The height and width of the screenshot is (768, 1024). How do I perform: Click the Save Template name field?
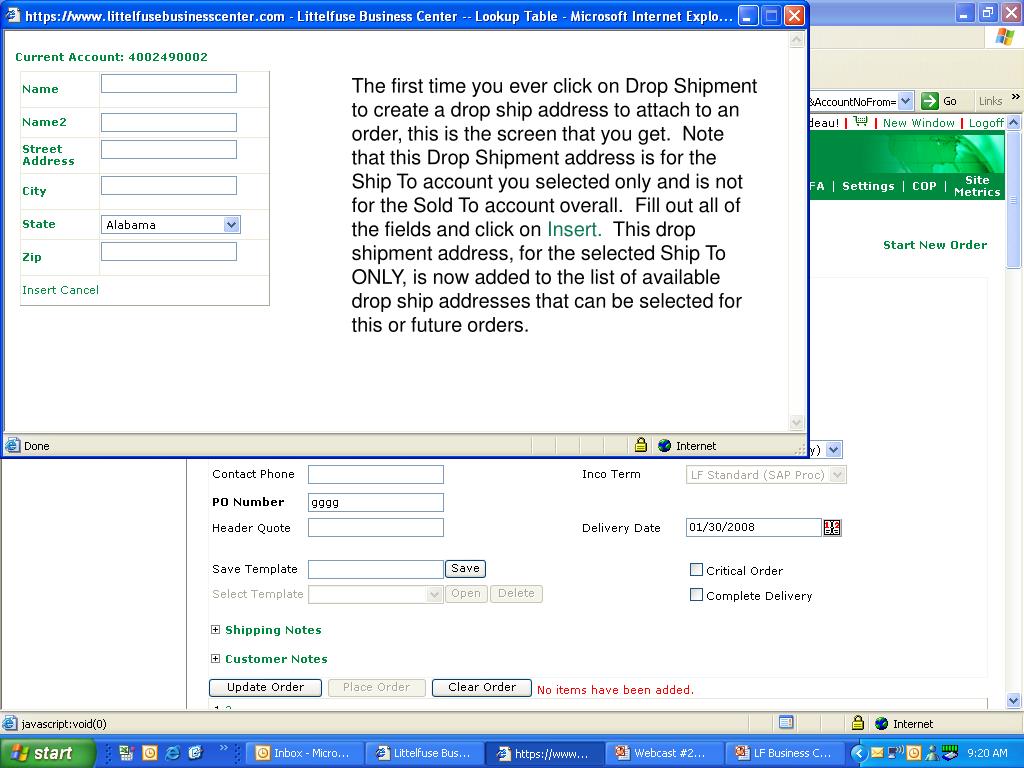[376, 569]
